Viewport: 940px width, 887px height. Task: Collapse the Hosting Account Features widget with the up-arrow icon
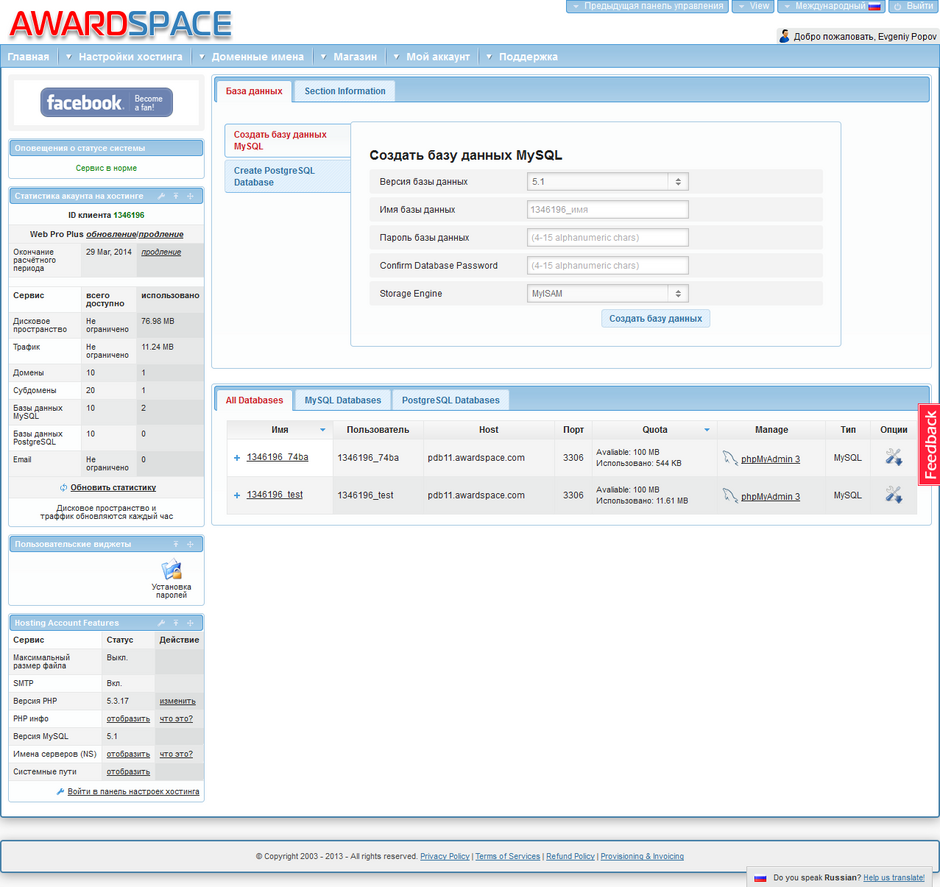click(x=176, y=623)
